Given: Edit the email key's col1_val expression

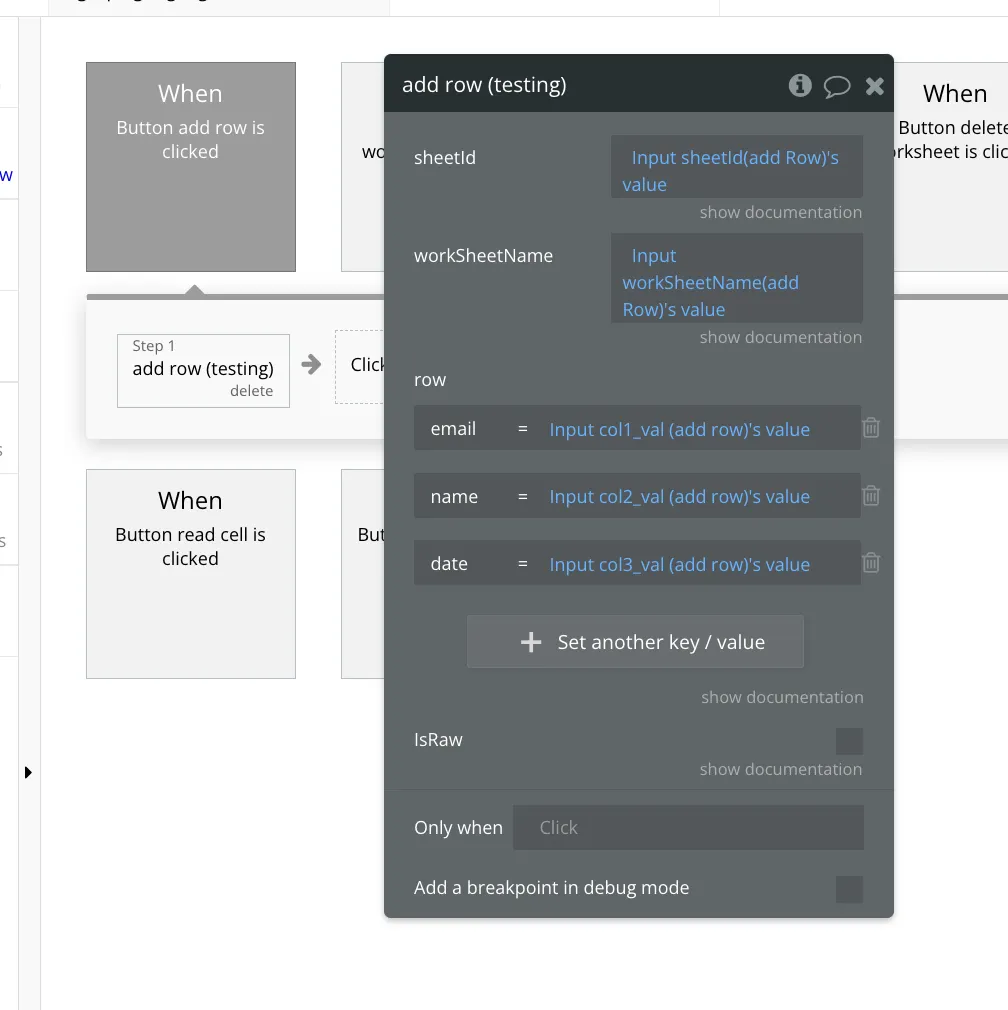Looking at the screenshot, I should click(x=680, y=429).
